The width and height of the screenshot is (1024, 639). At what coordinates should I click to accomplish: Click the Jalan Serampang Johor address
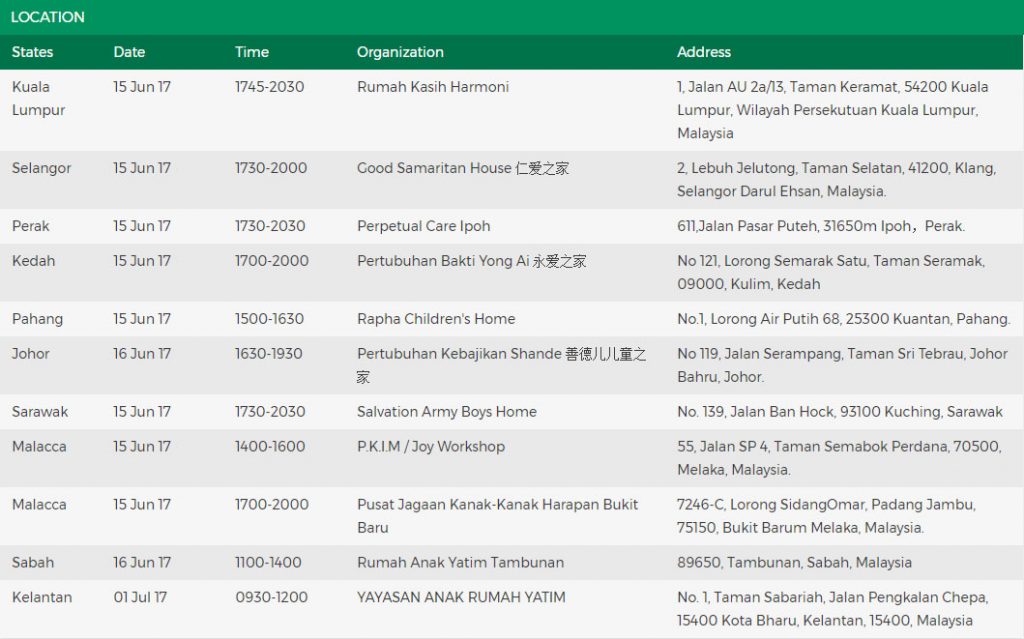(x=842, y=365)
